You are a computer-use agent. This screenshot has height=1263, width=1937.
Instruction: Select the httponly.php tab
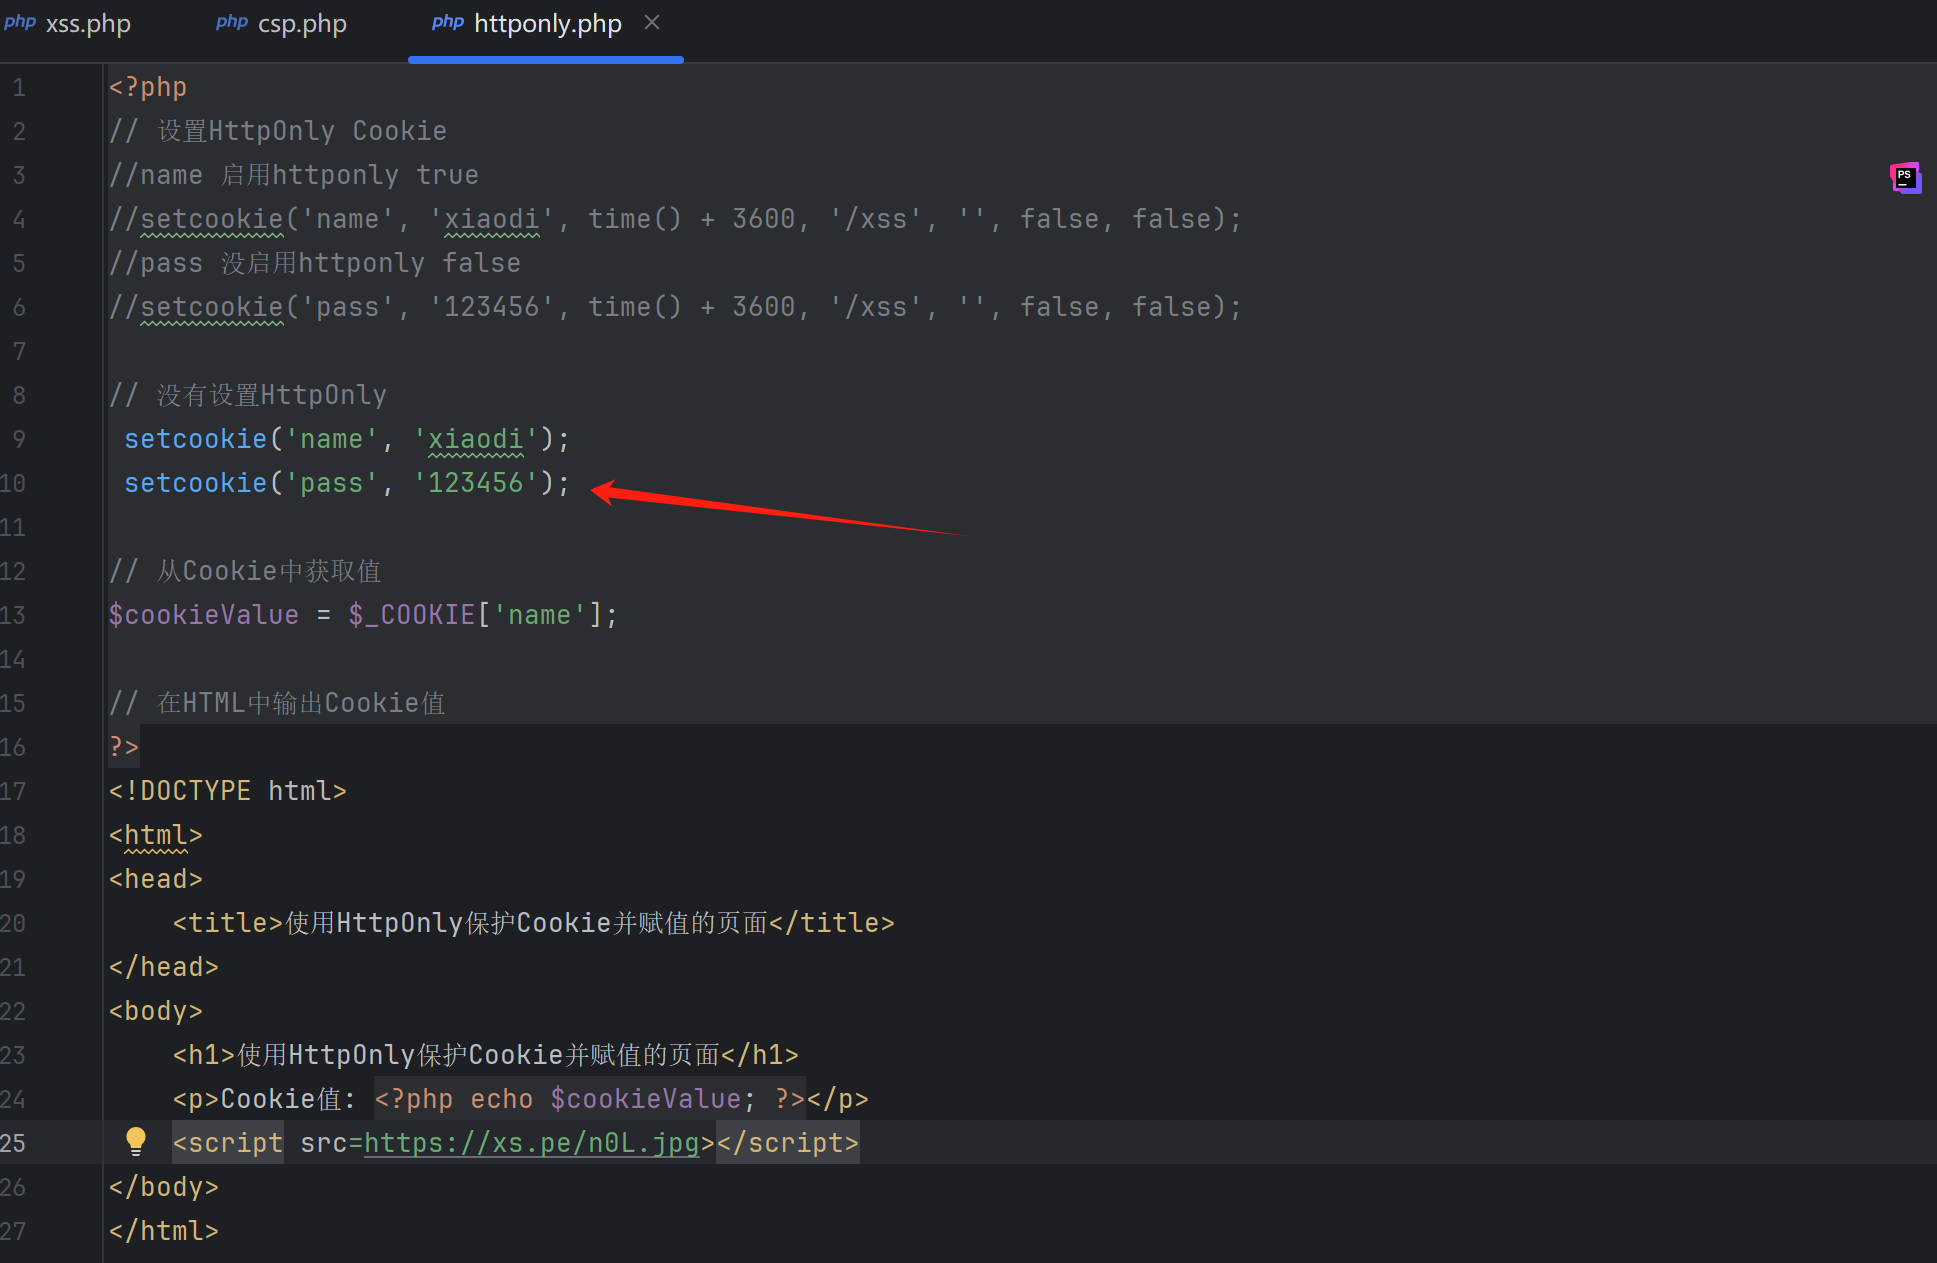click(x=547, y=24)
